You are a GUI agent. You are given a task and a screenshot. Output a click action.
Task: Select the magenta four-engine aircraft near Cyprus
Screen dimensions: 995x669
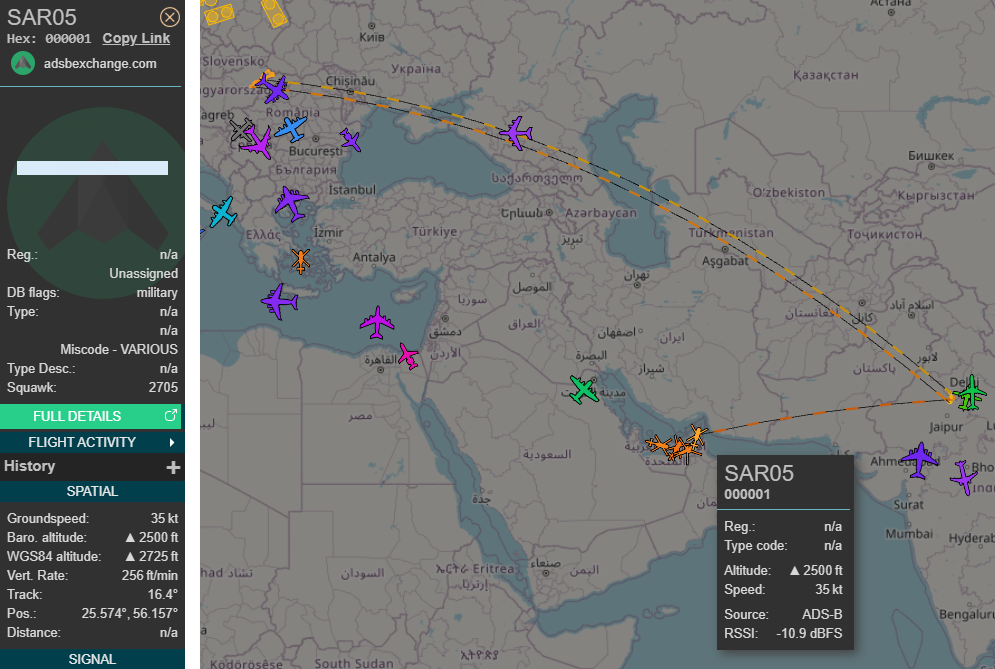377,322
